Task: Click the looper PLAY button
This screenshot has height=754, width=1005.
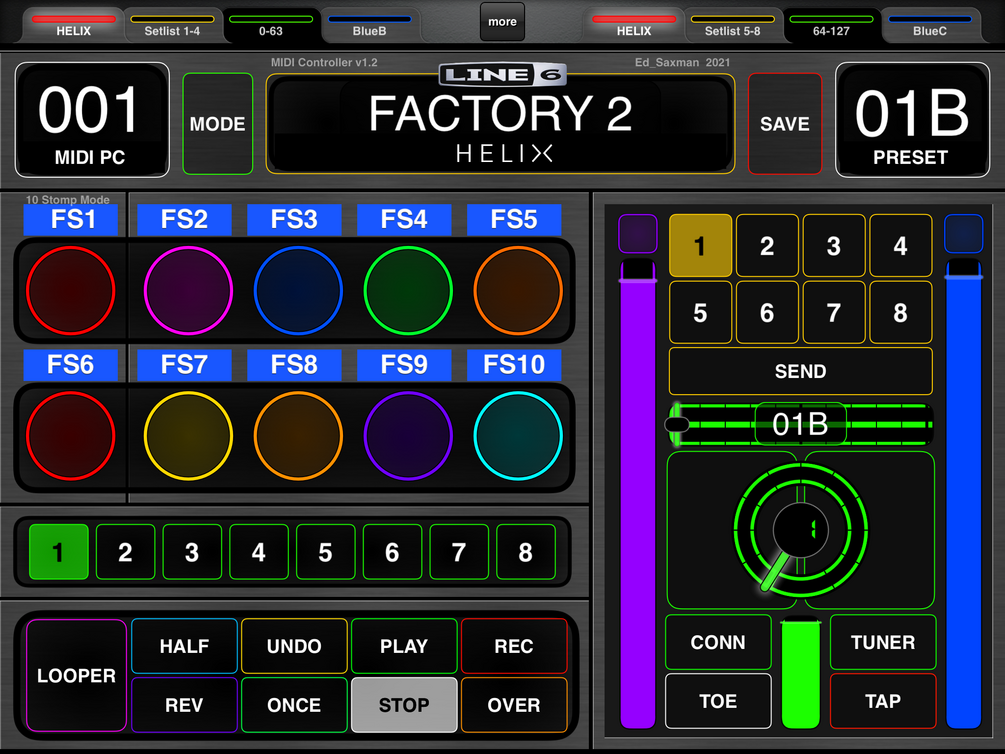Action: (404, 646)
